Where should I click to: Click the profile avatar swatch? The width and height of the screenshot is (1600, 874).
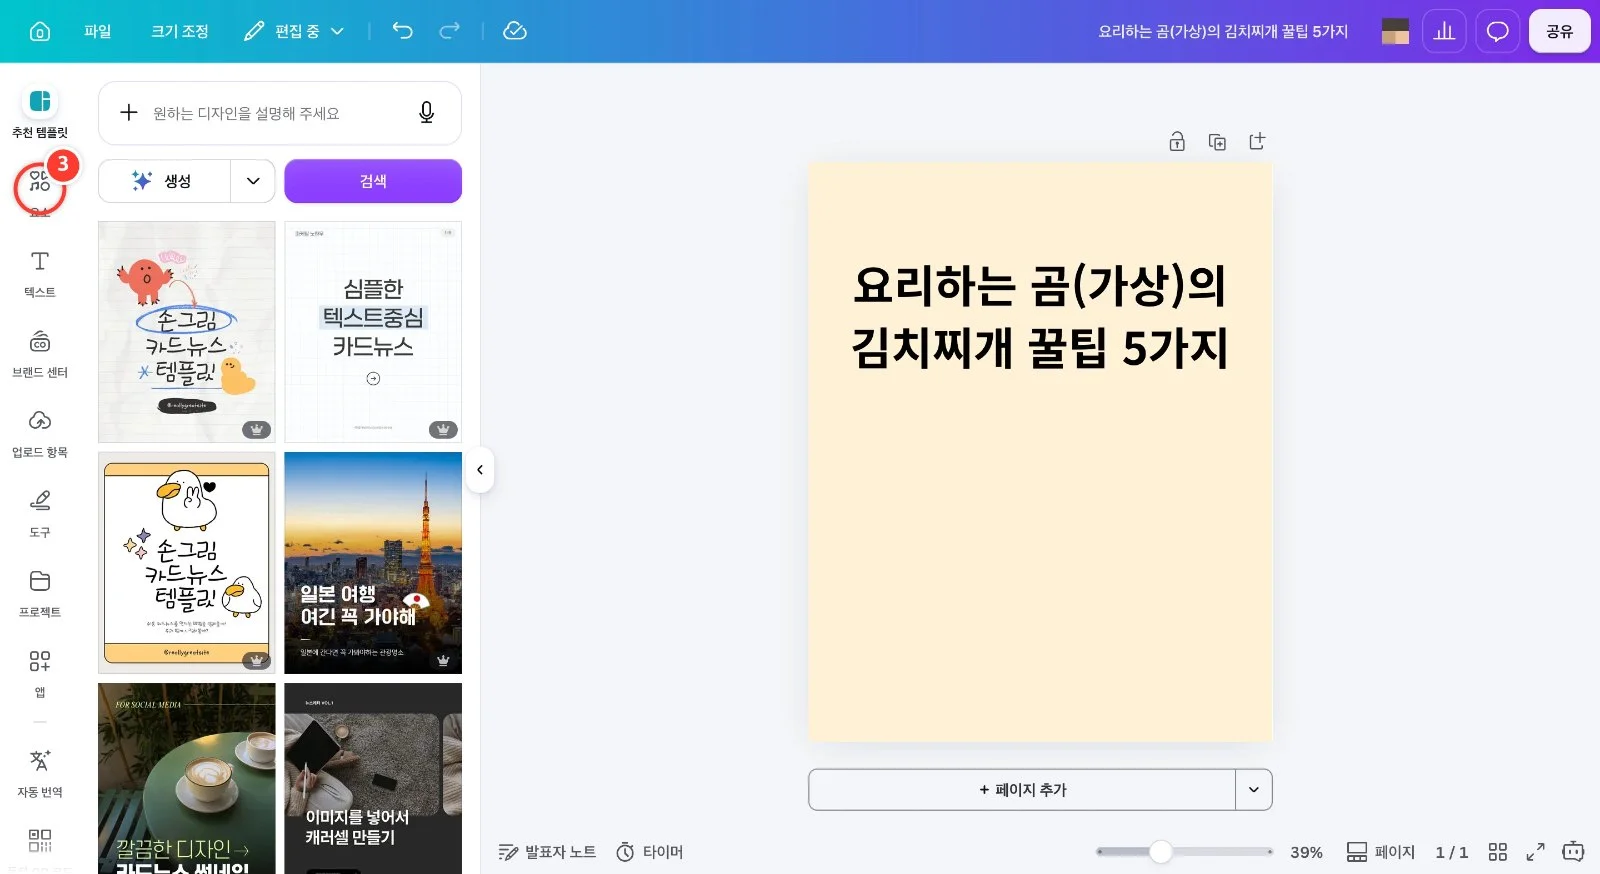pyautogui.click(x=1395, y=31)
